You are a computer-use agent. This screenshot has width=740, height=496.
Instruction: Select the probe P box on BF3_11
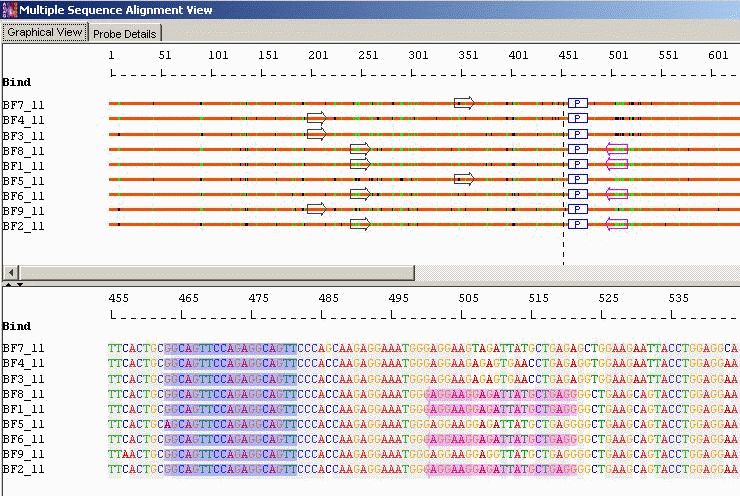578,134
